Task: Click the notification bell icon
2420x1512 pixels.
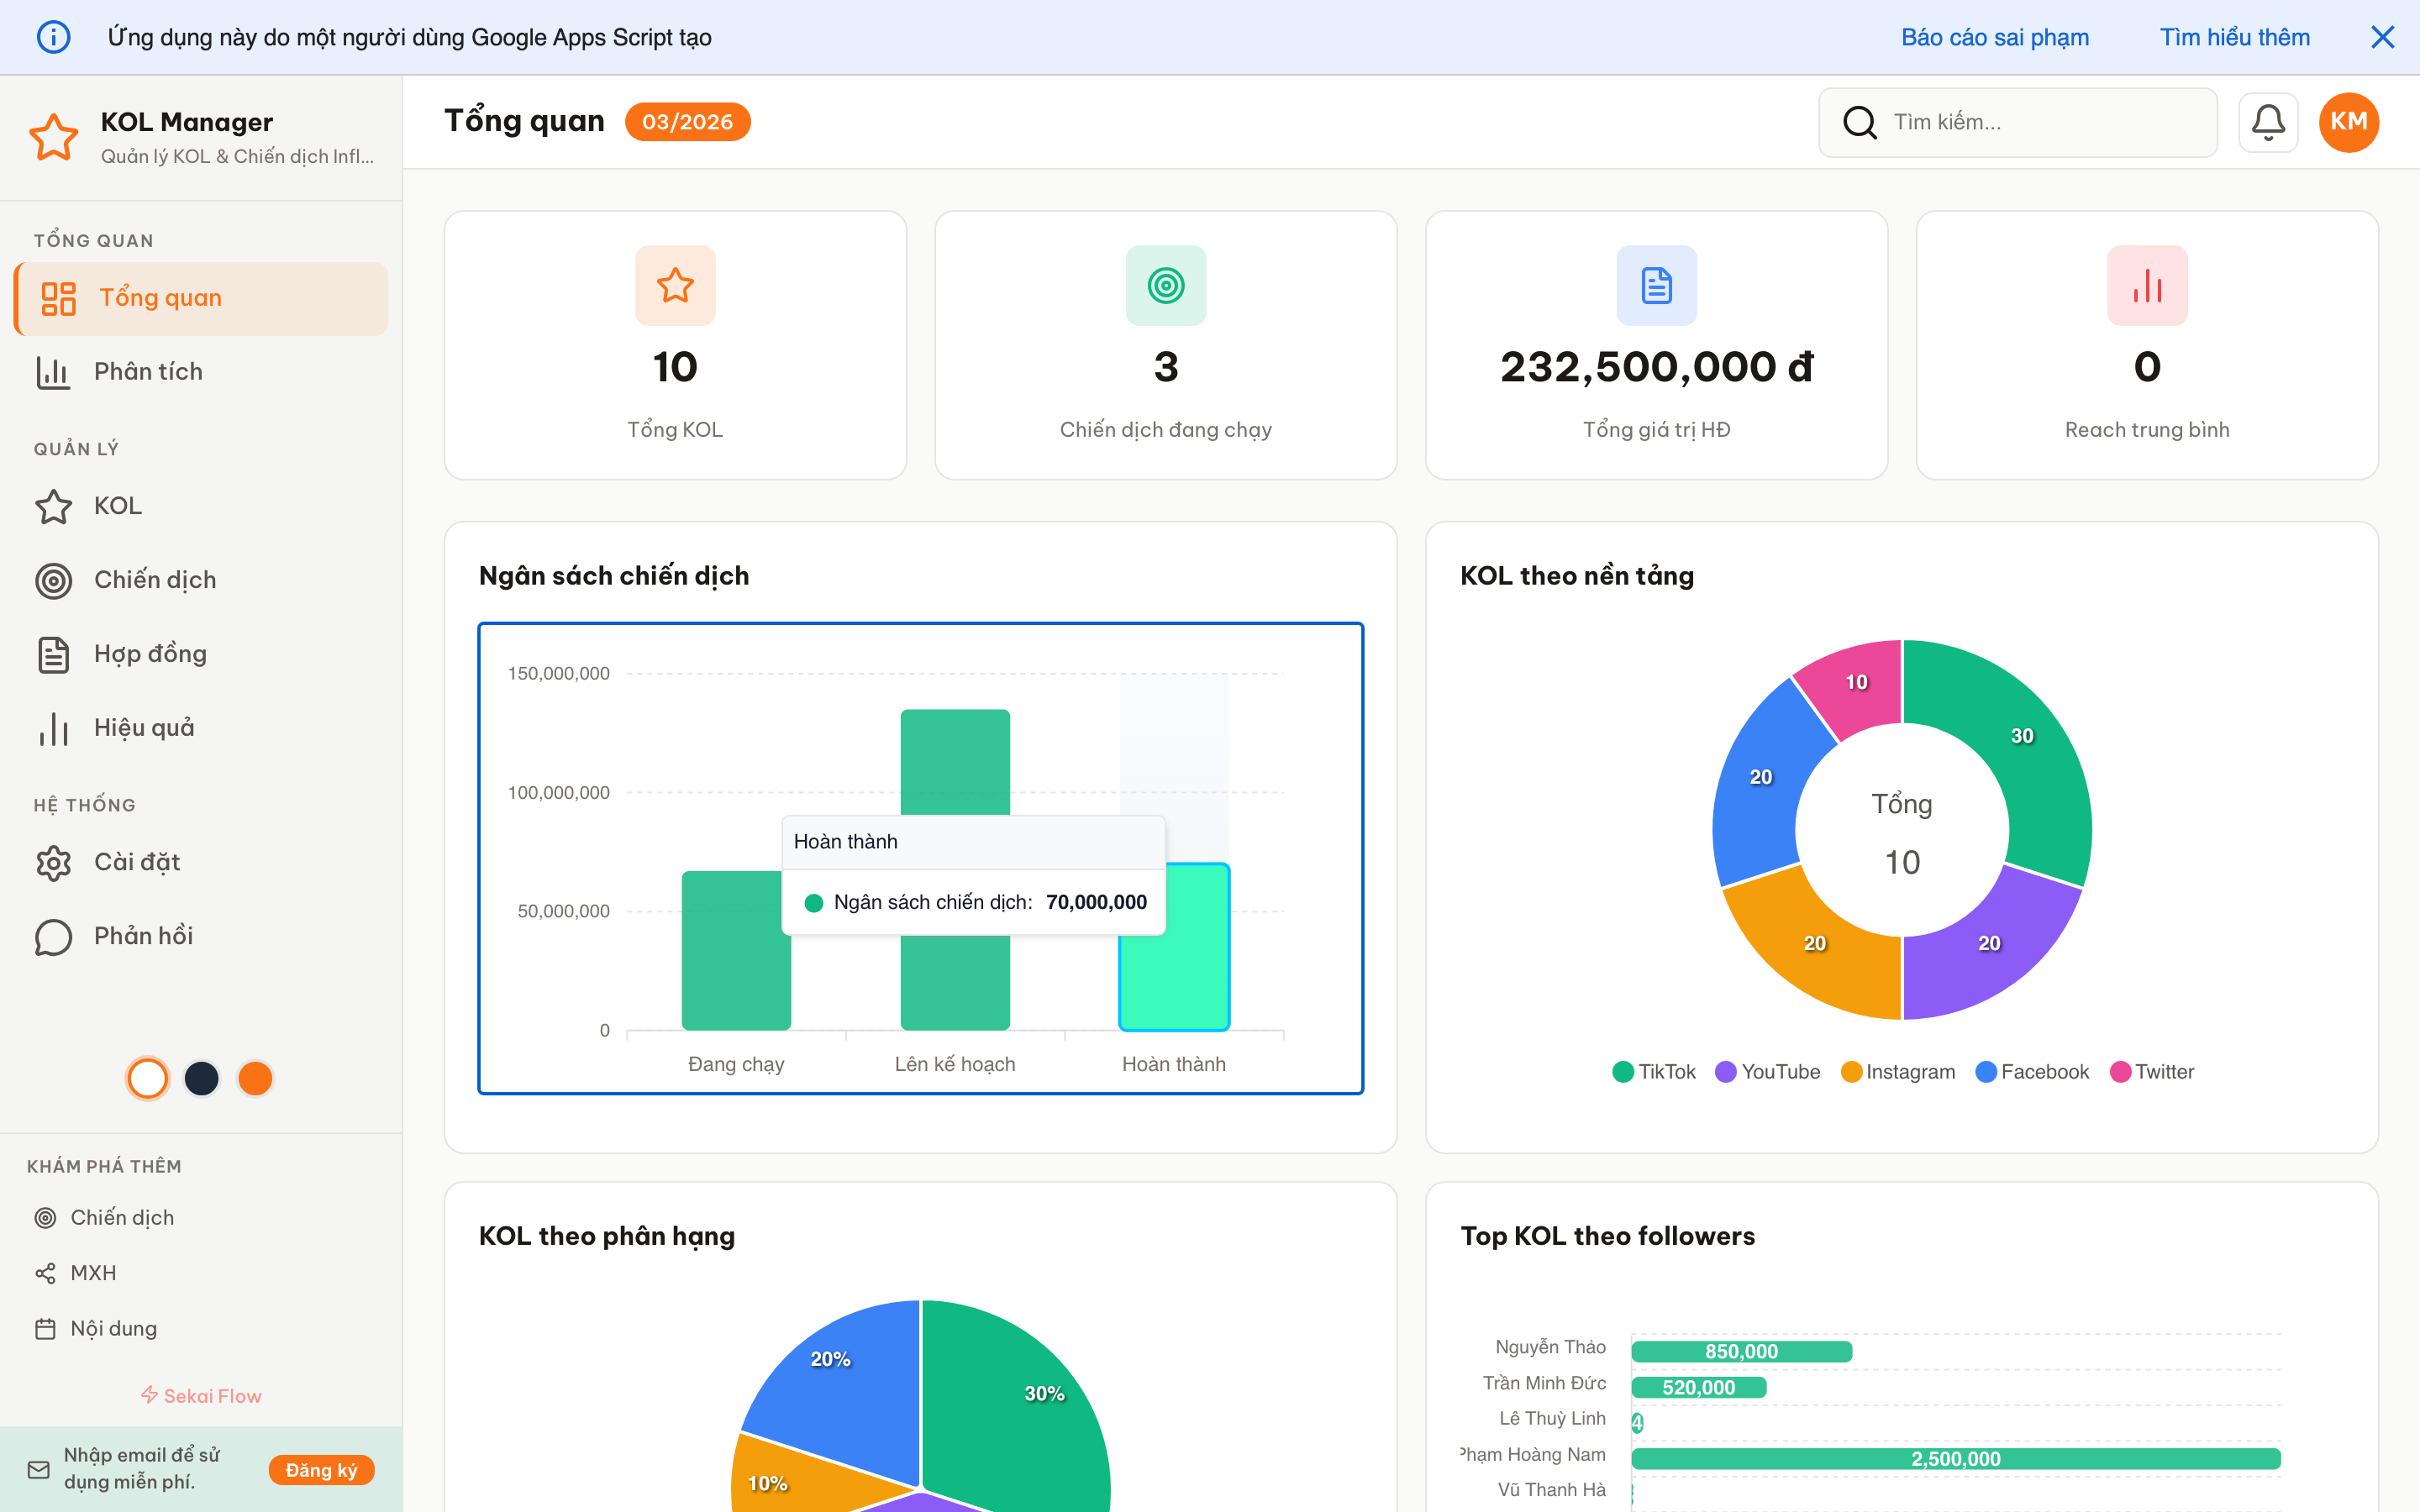Action: click(x=2268, y=121)
